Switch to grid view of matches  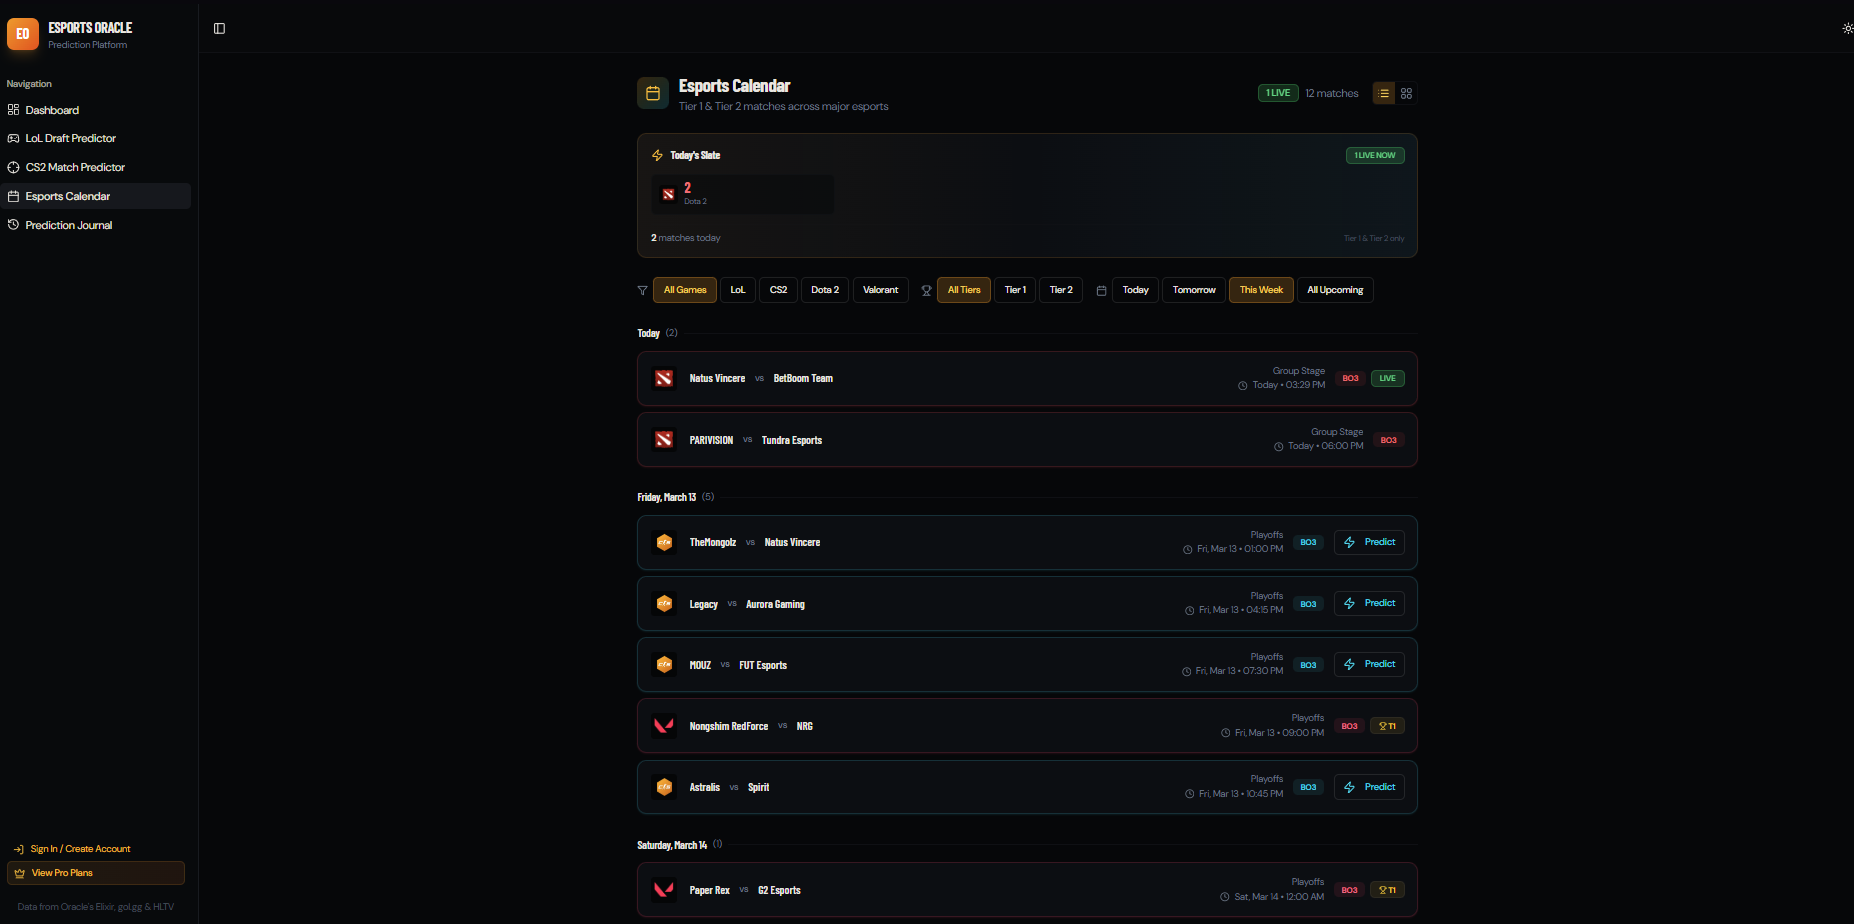pos(1406,92)
